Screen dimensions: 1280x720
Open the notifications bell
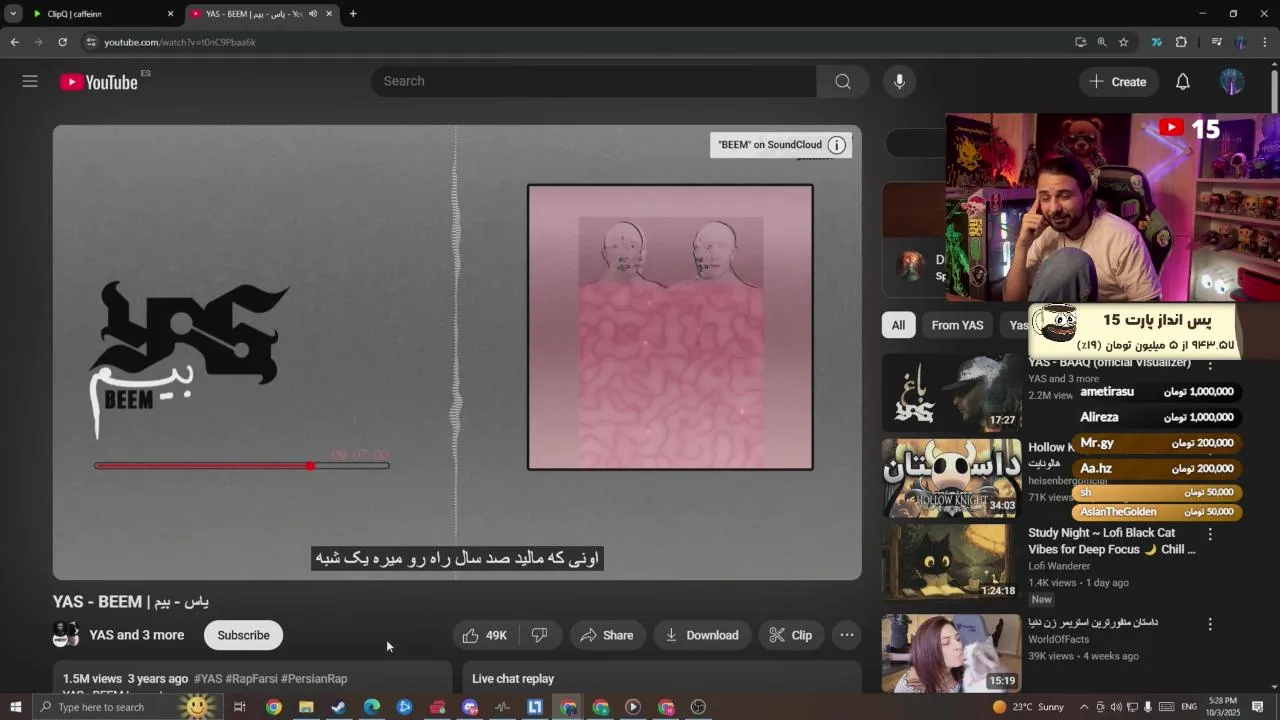point(1183,82)
